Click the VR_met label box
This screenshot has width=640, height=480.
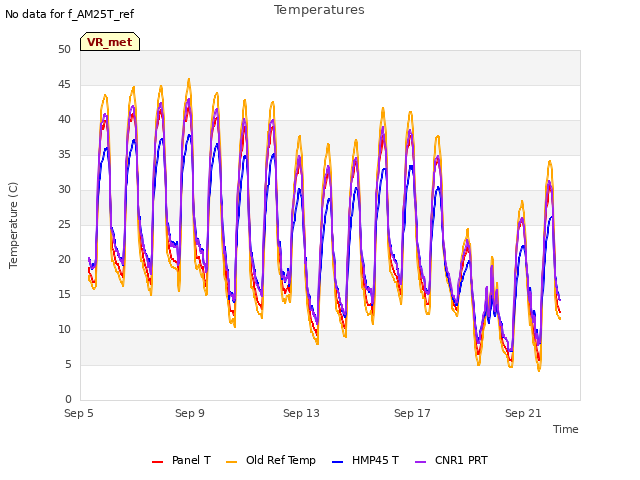point(110,42)
